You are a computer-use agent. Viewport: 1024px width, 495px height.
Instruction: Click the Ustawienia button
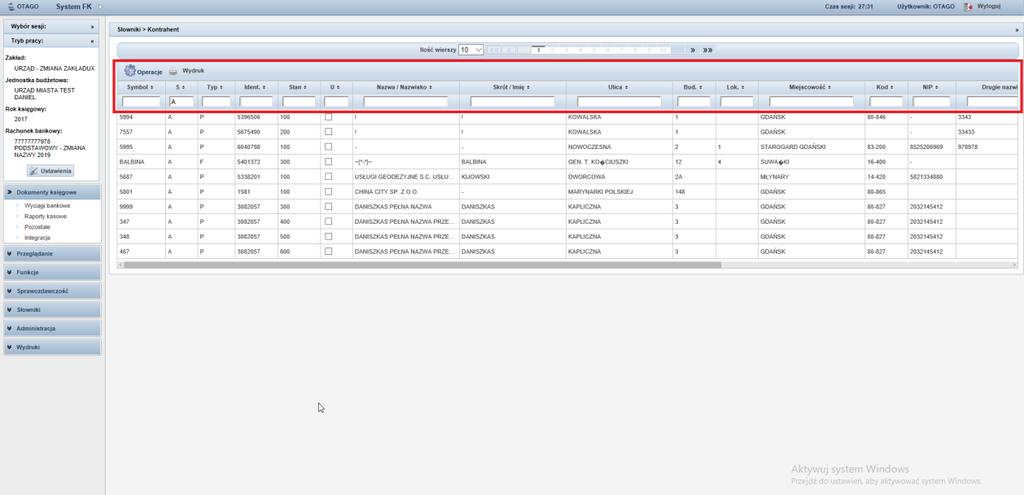tap(51, 171)
